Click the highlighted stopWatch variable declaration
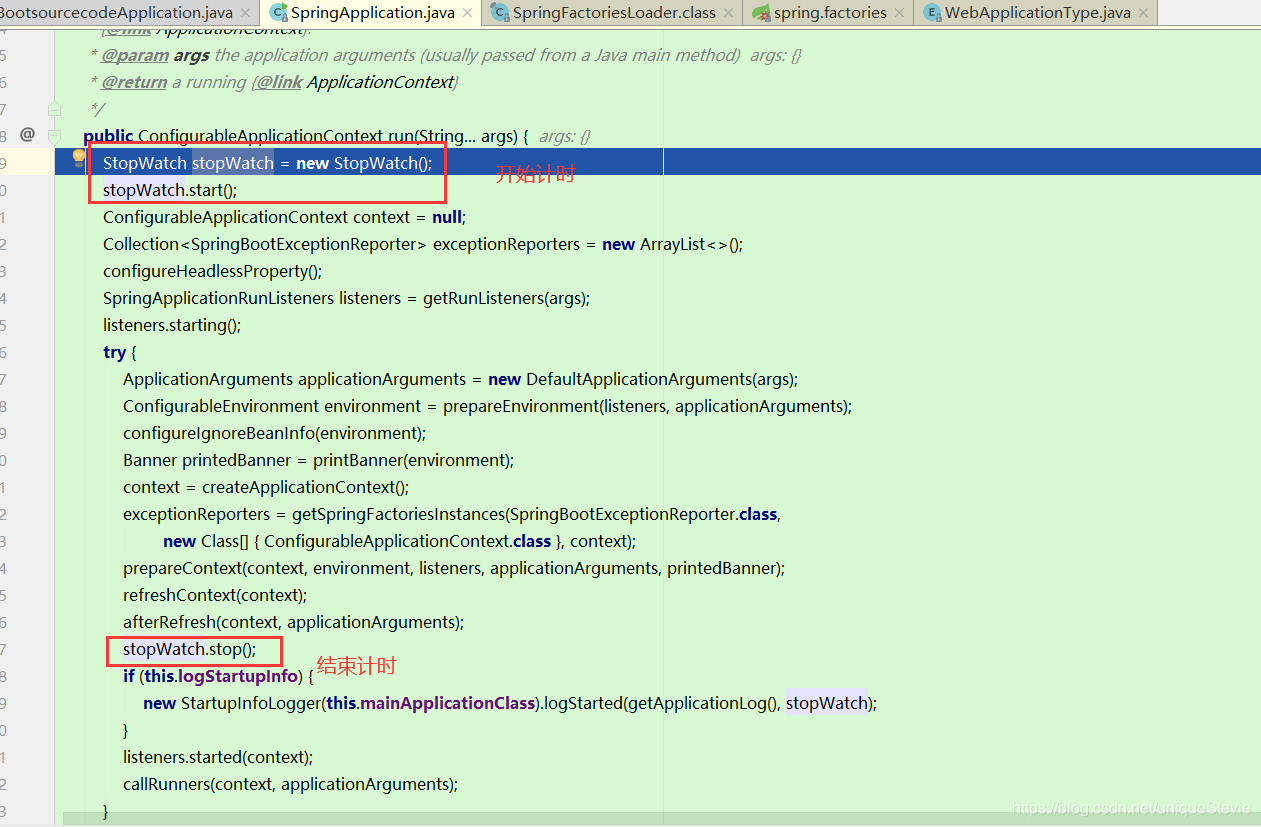The height and width of the screenshot is (827, 1261). click(233, 163)
